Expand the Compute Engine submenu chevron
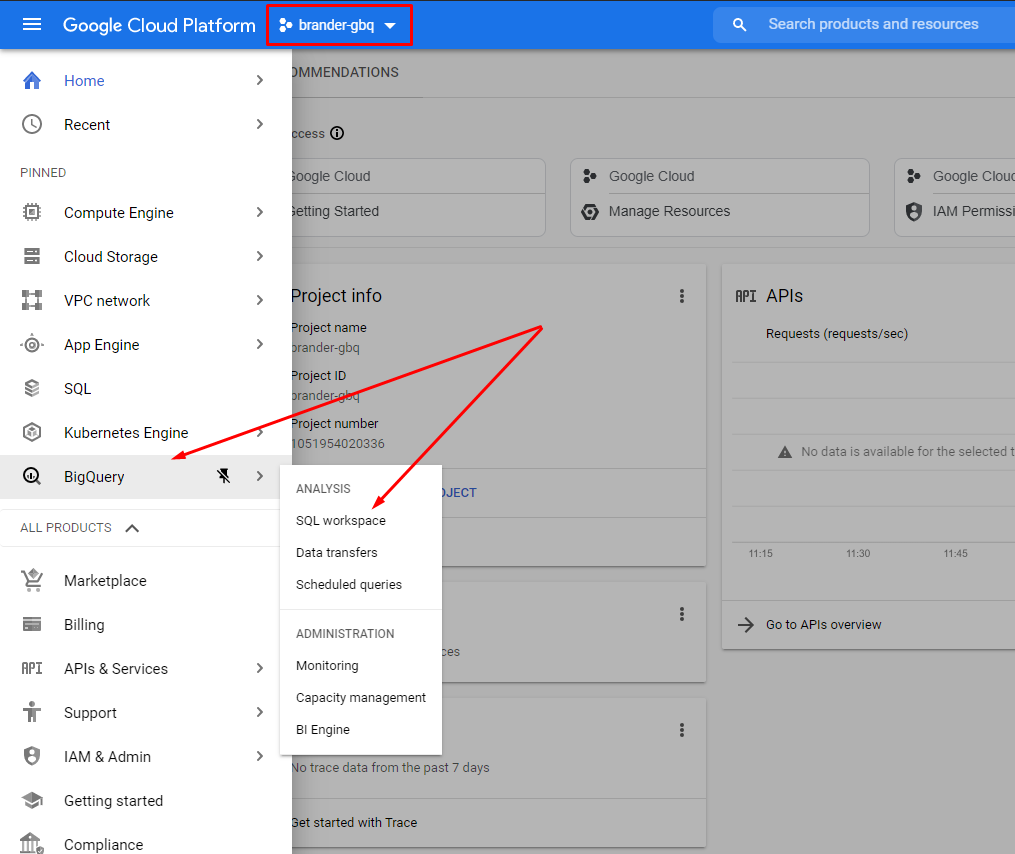 point(259,213)
